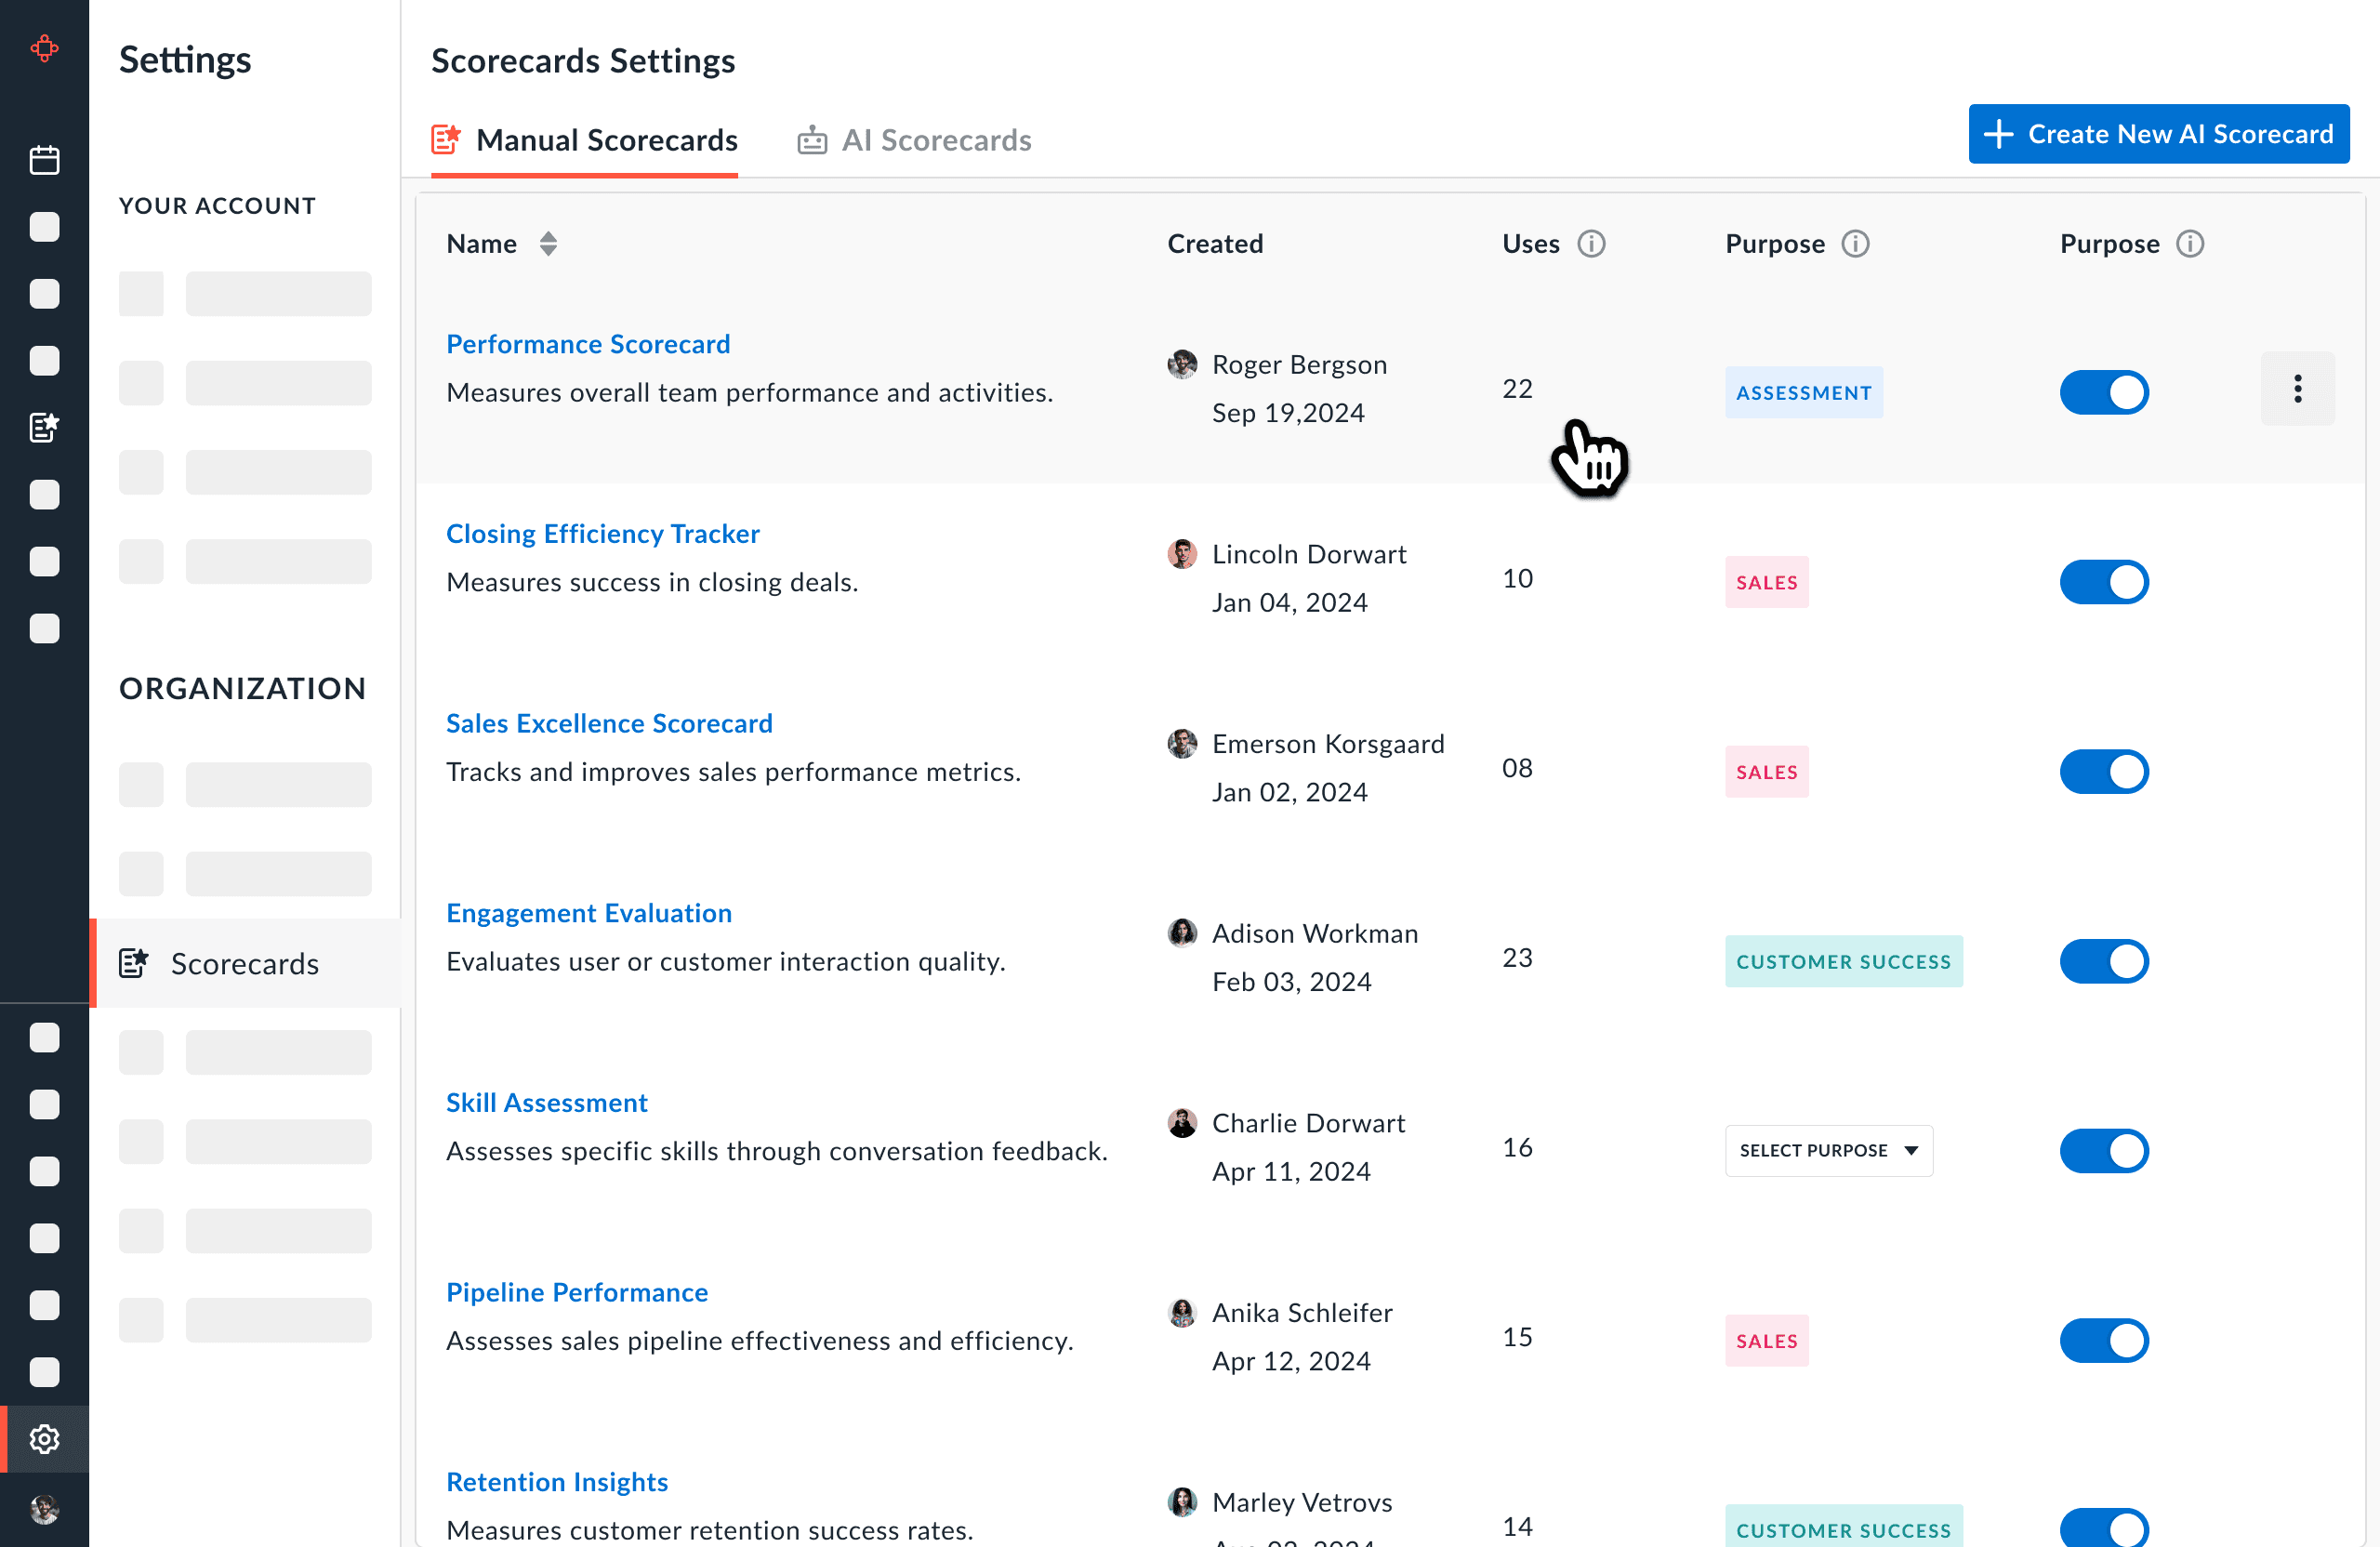Screen dimensions: 2380x1547
Task: Click Create New AI Scorecard button
Action: coord(2158,134)
